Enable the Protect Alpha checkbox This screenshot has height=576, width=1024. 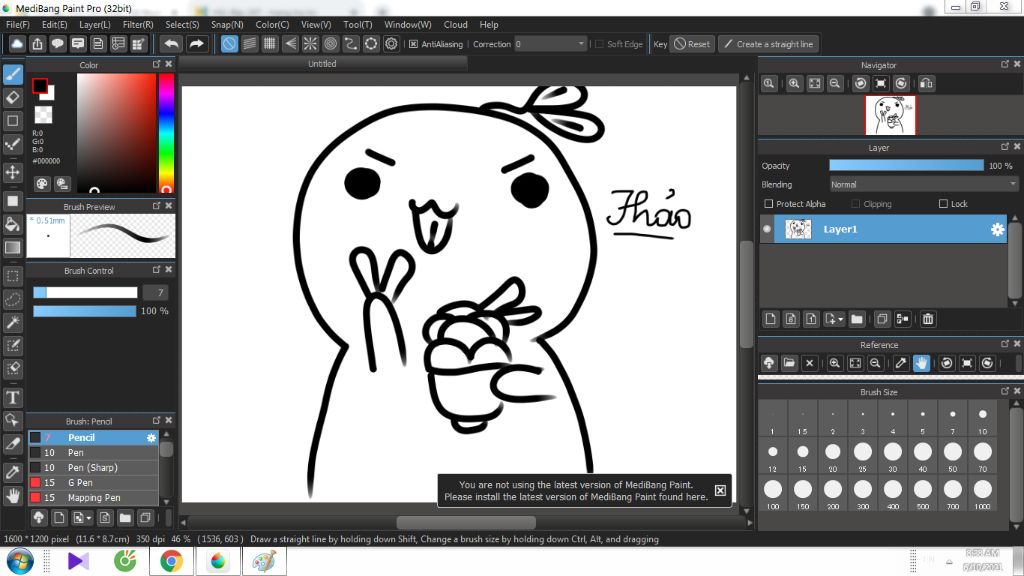(769, 204)
